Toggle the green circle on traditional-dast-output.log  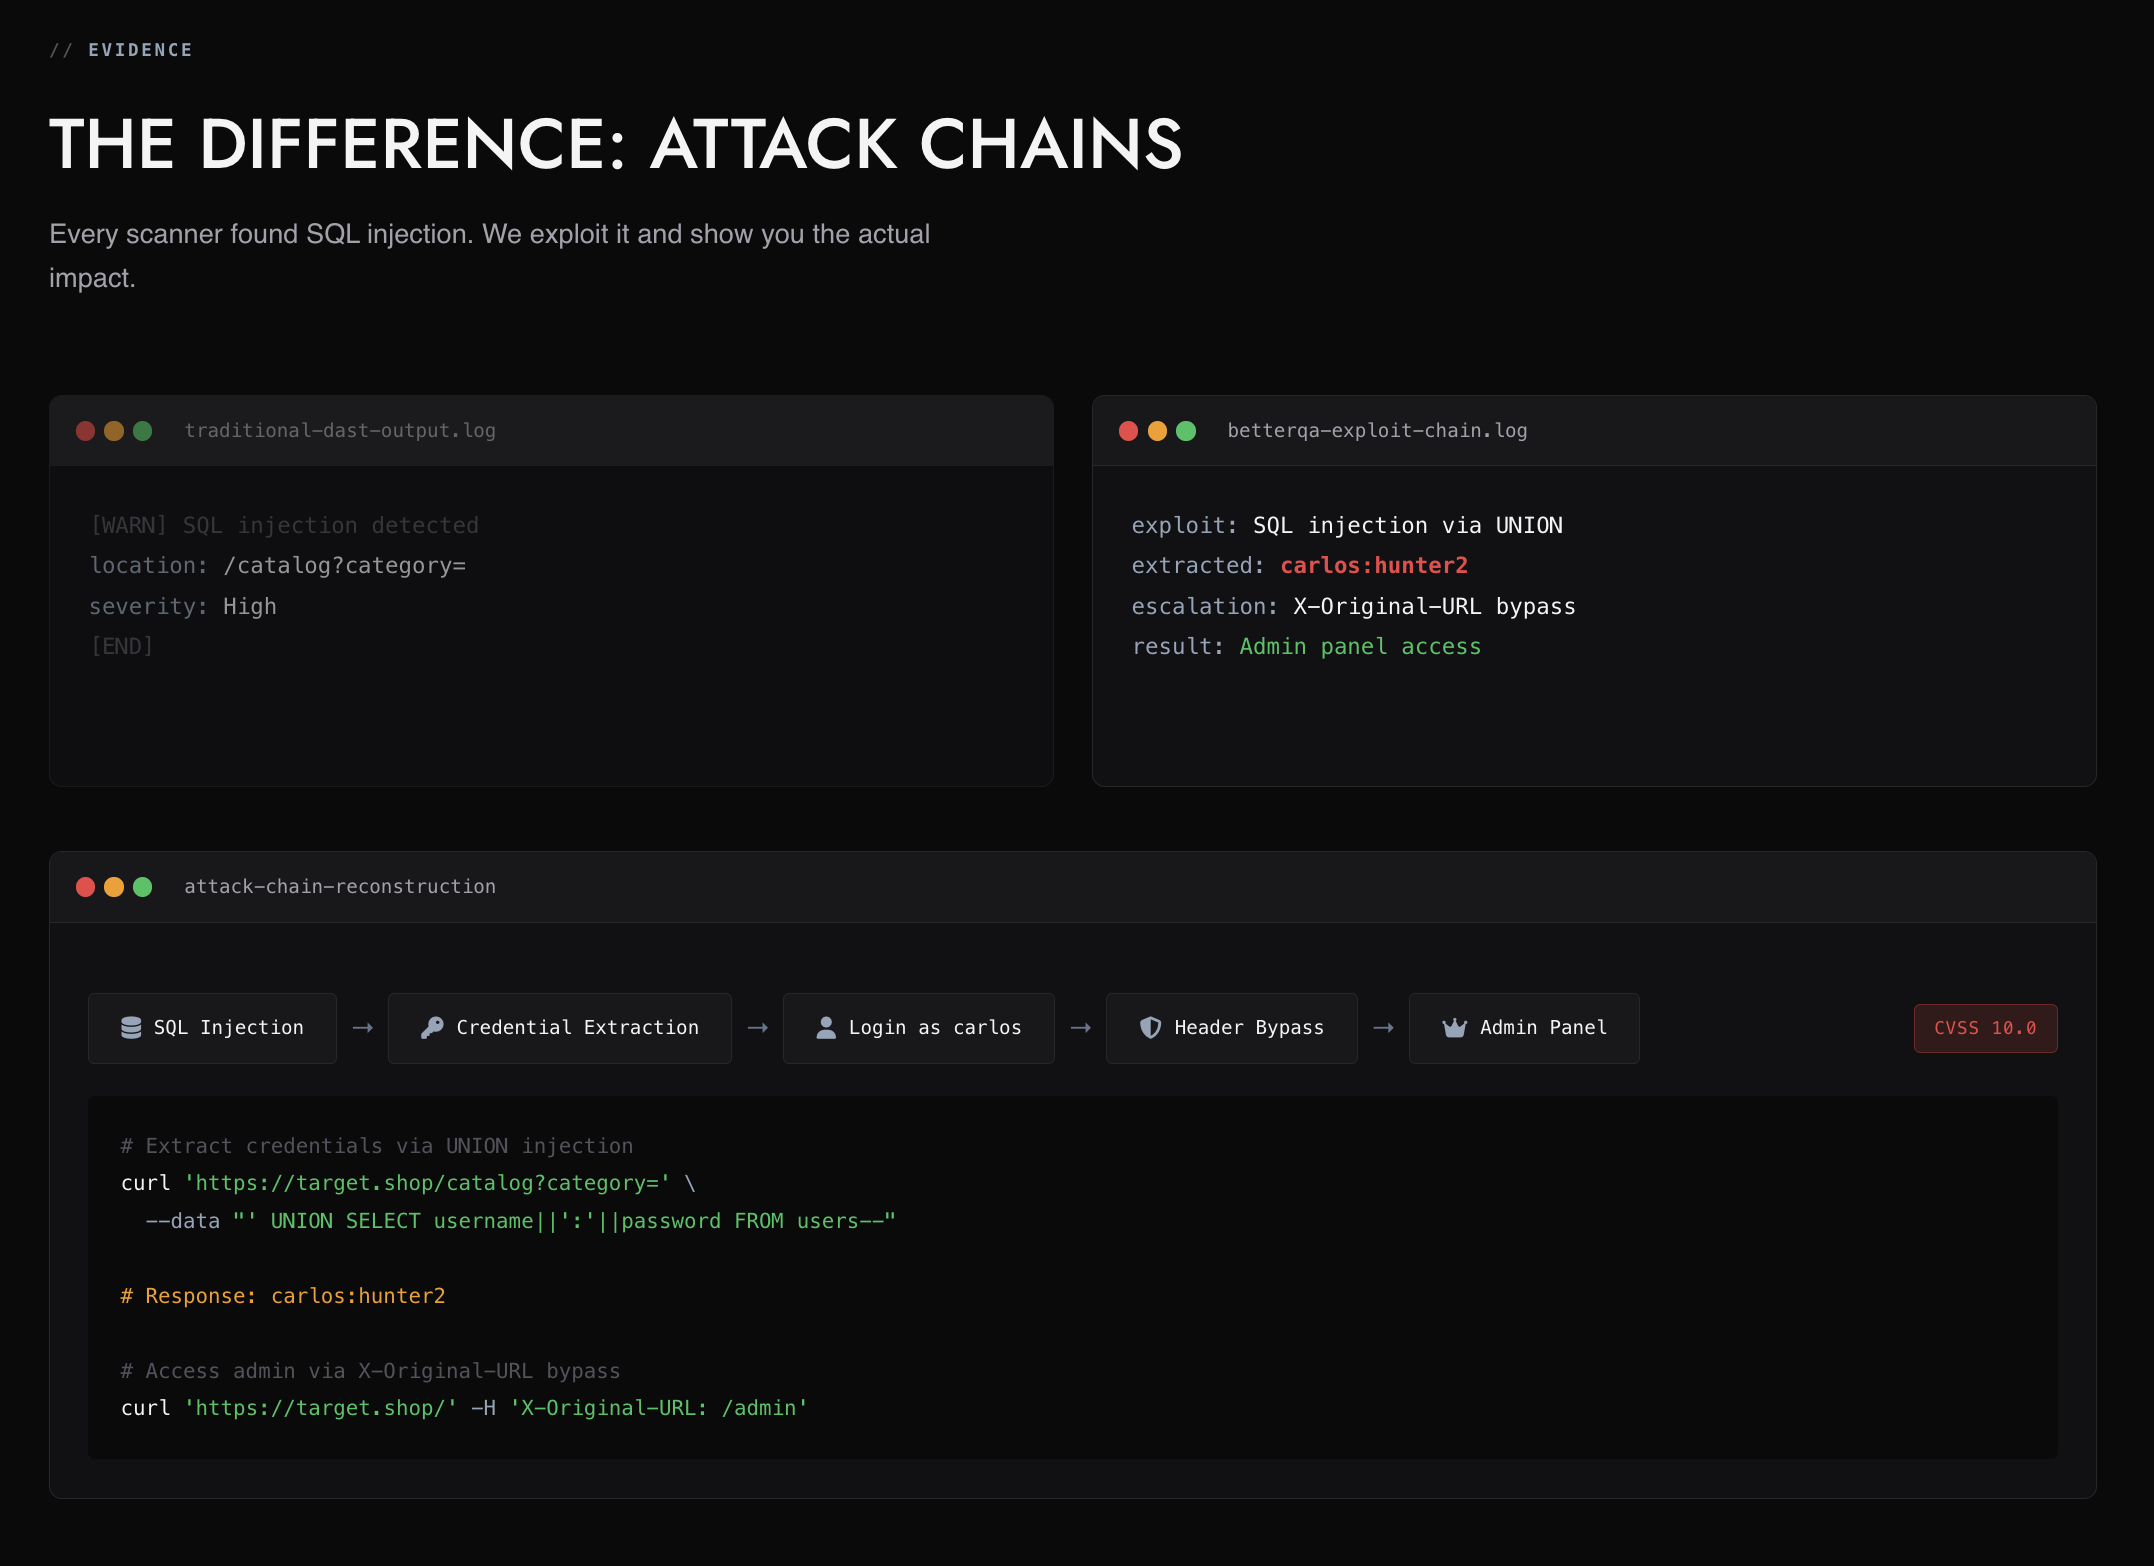(143, 431)
